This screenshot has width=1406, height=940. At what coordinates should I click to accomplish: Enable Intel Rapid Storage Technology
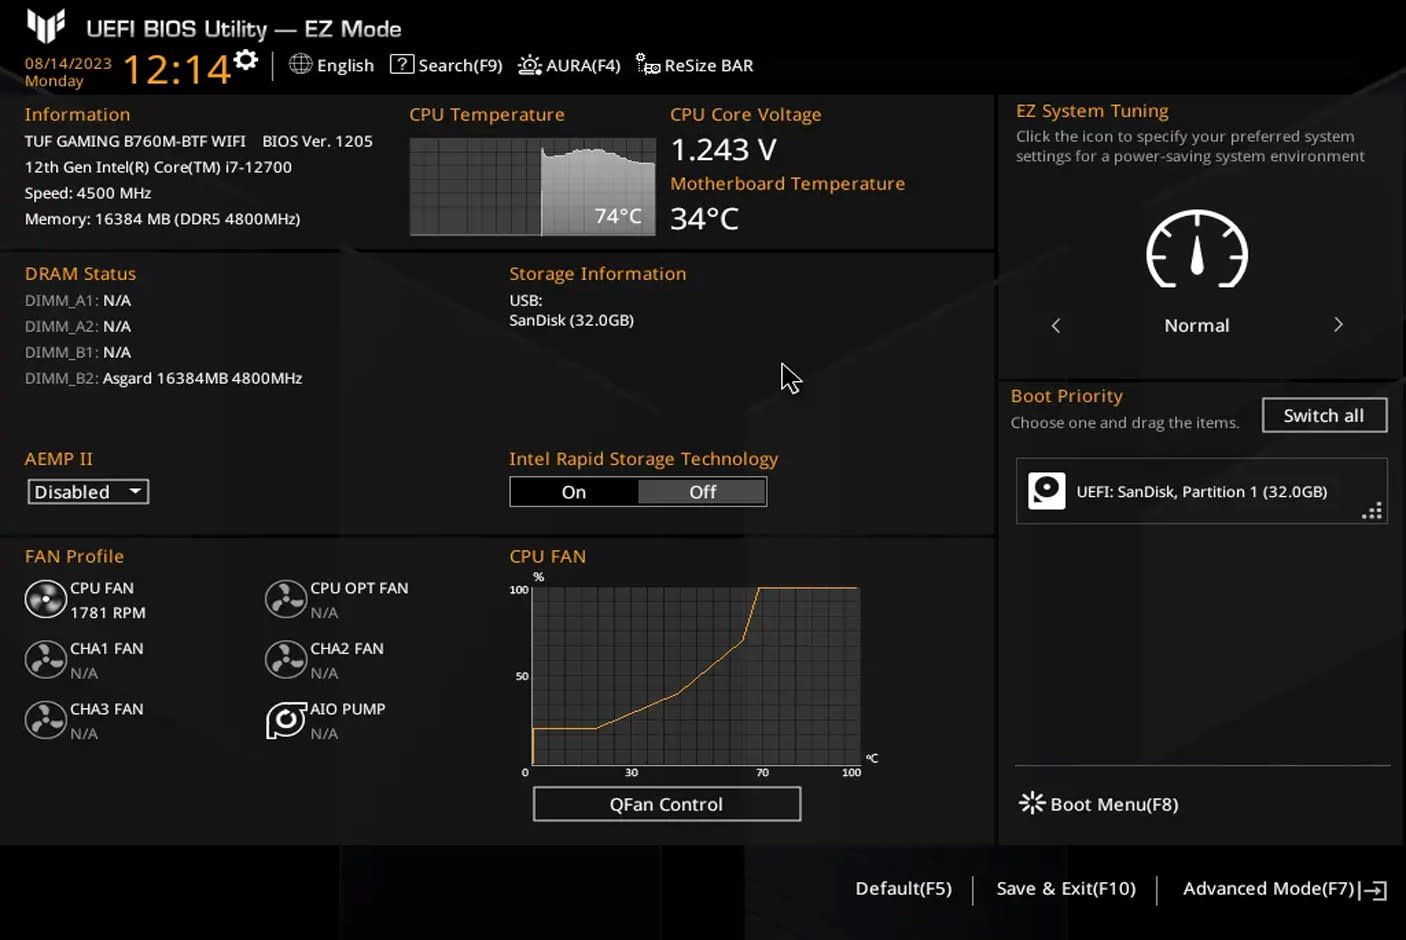click(573, 491)
